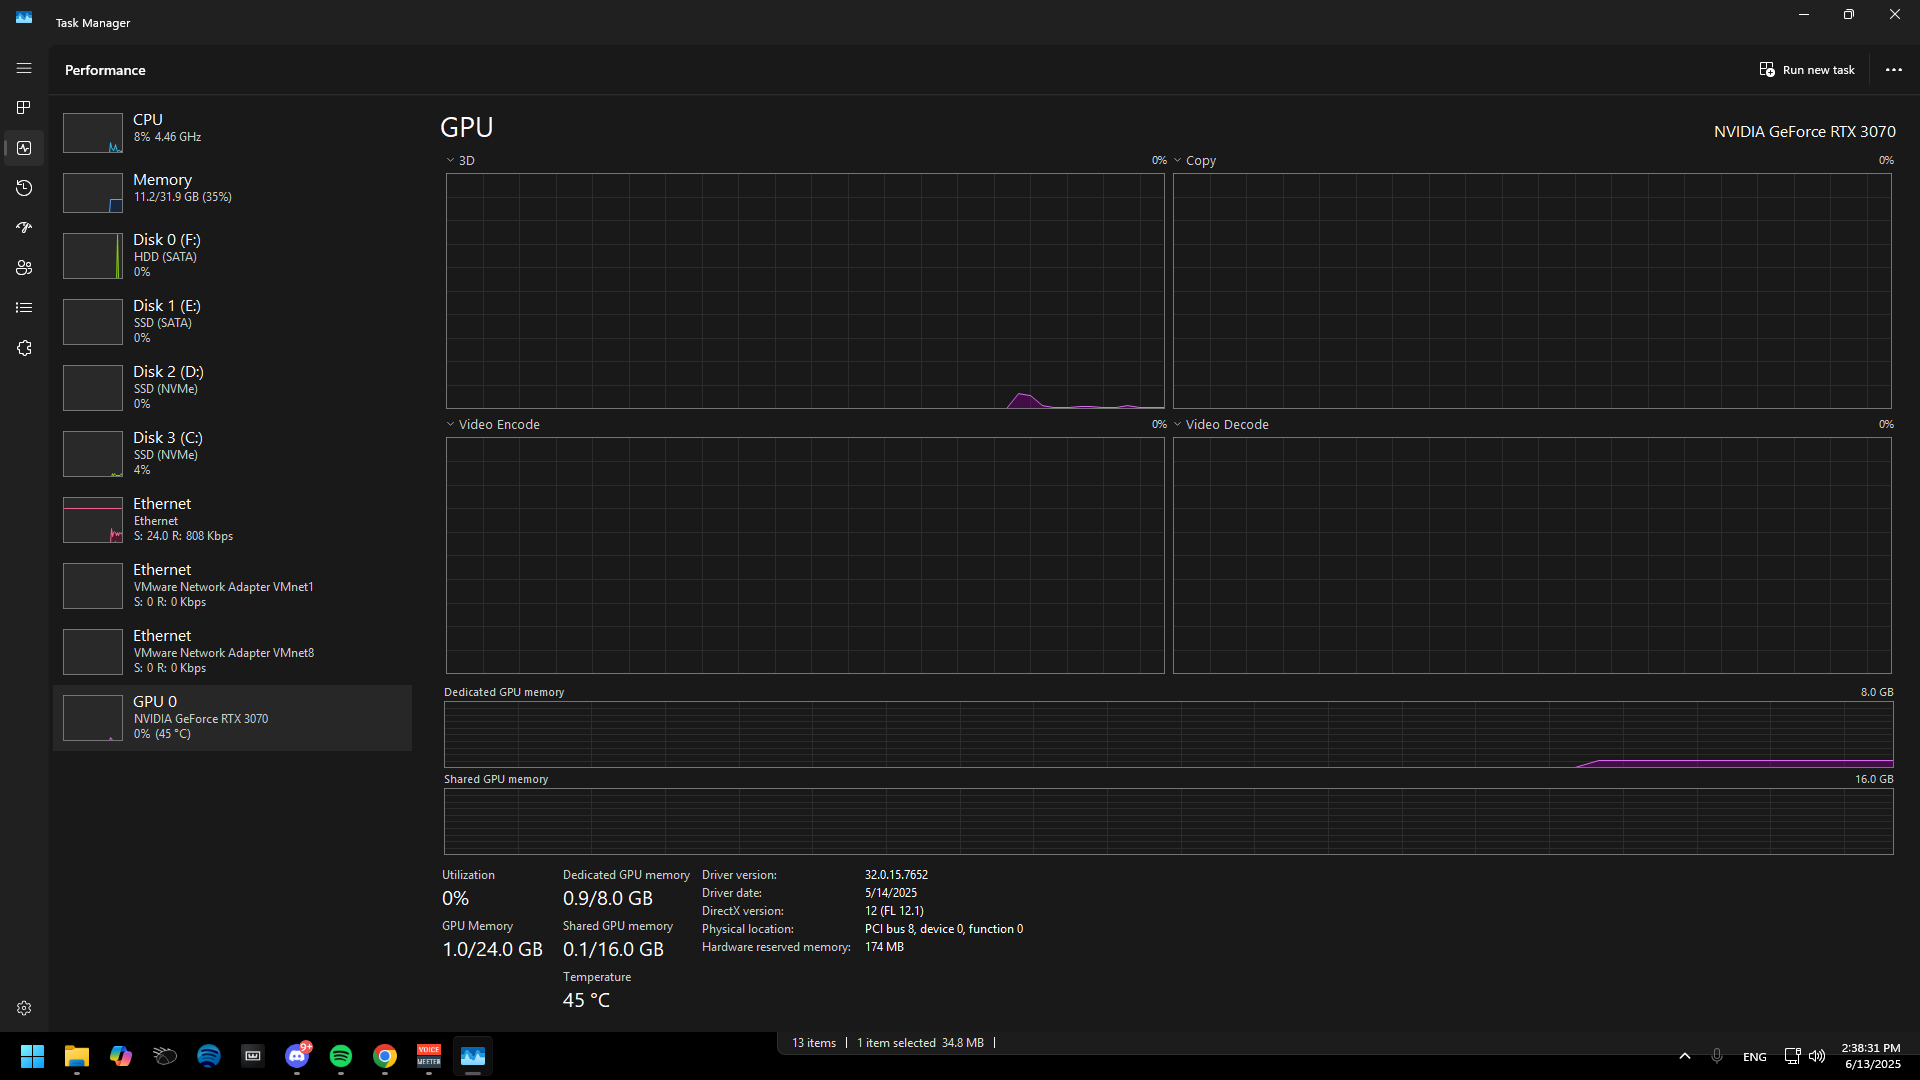Screen dimensions: 1920x1080
Task: Click the Run new task button
Action: pos(1807,70)
